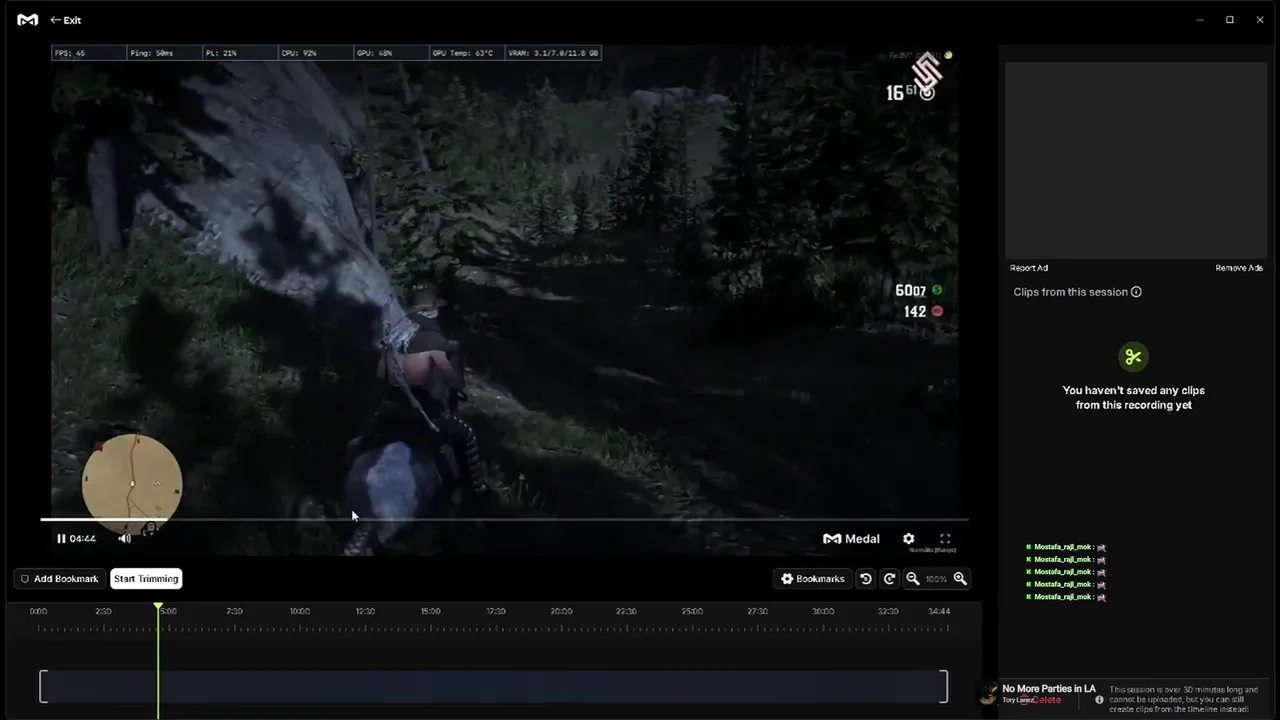Zoom out the timeline magnifier
Image resolution: width=1280 pixels, height=720 pixels.
pyautogui.click(x=912, y=579)
